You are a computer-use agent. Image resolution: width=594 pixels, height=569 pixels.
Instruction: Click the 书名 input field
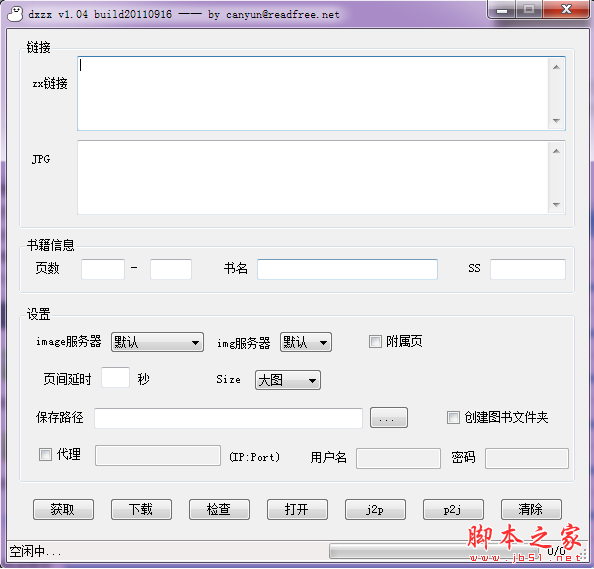(x=347, y=269)
